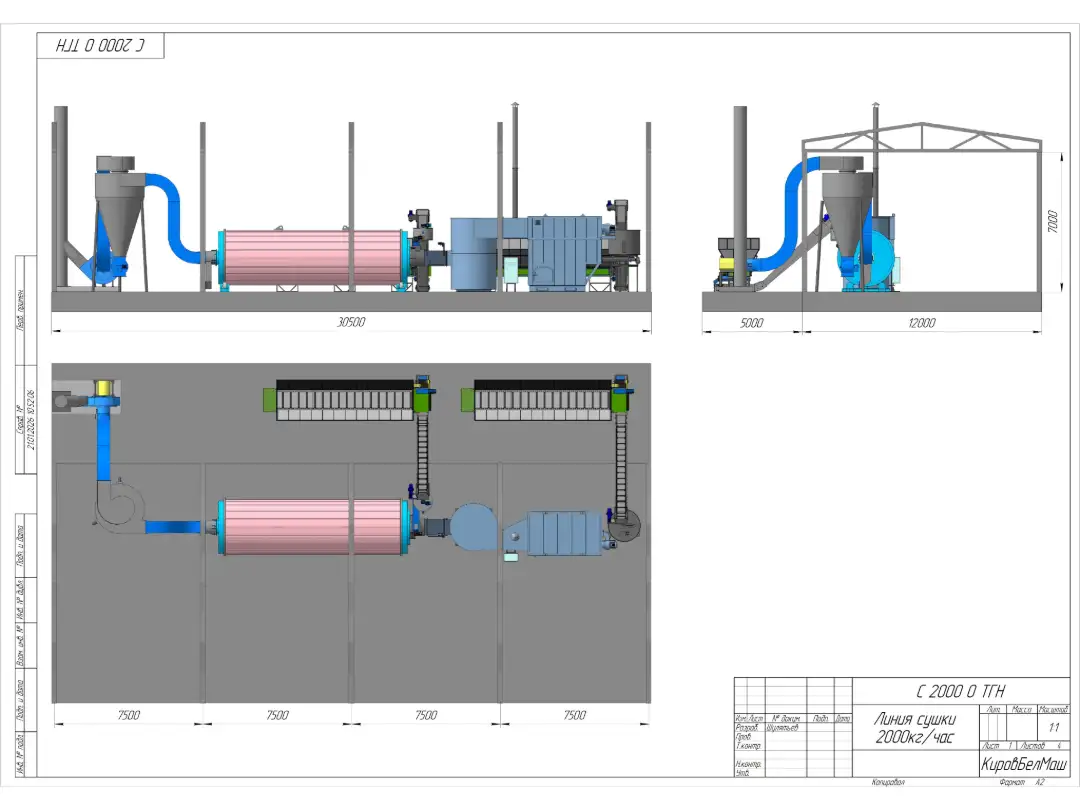
Task: Select the Линия сушки 2000кг/час title text
Action: 915,728
